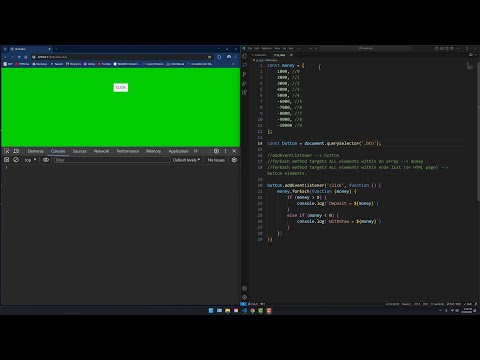Viewport: 480px width, 360px height.
Task: Open DevTools settings gear beside the tabs
Action: (x=216, y=151)
